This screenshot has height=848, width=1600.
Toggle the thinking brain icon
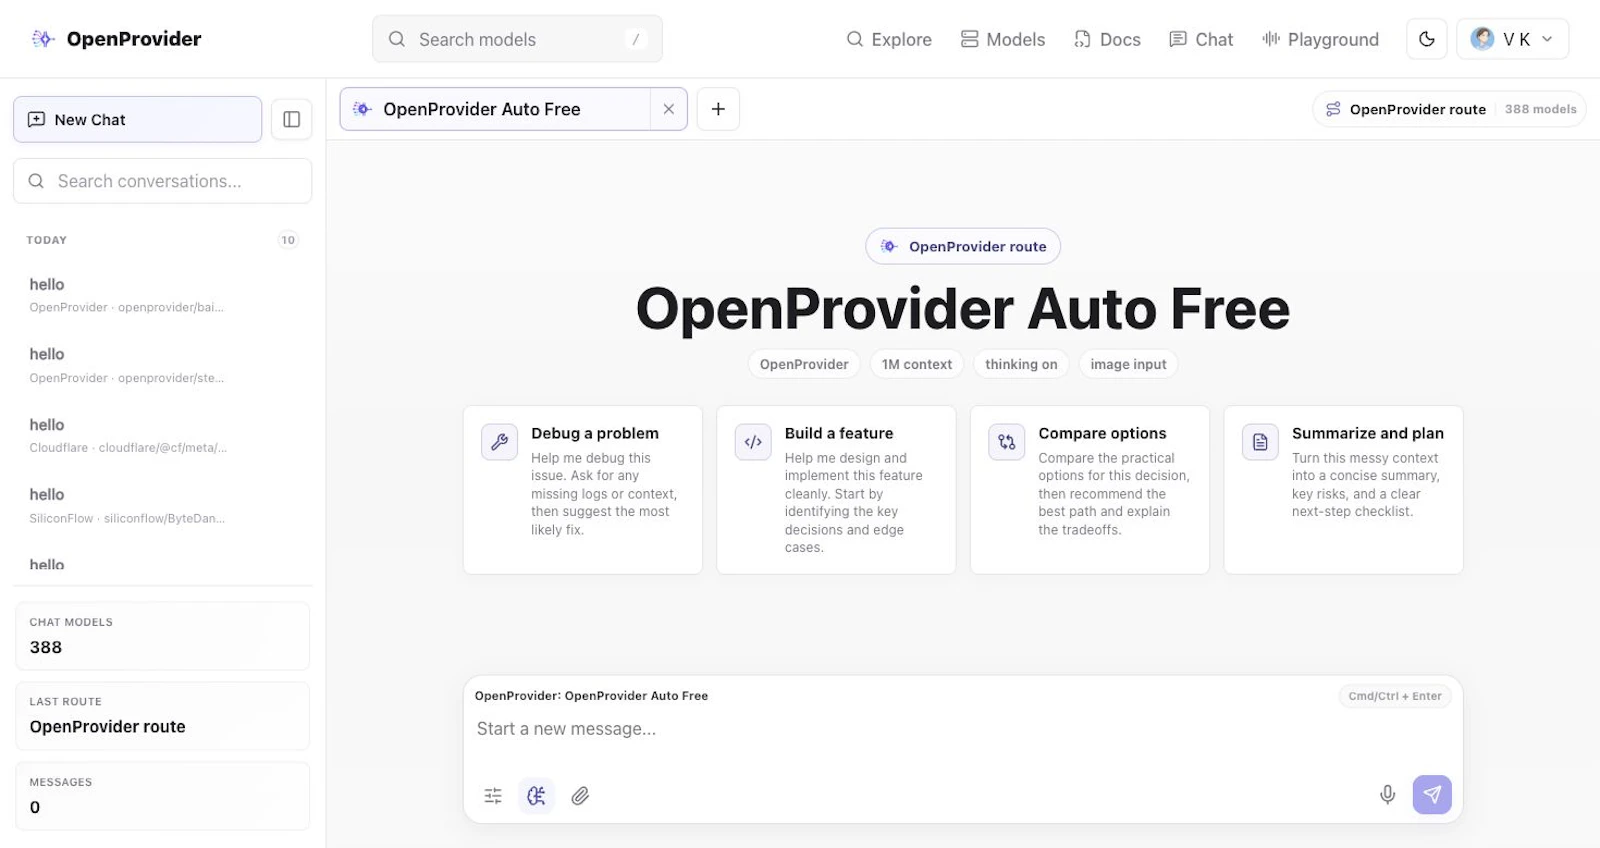pyautogui.click(x=537, y=796)
